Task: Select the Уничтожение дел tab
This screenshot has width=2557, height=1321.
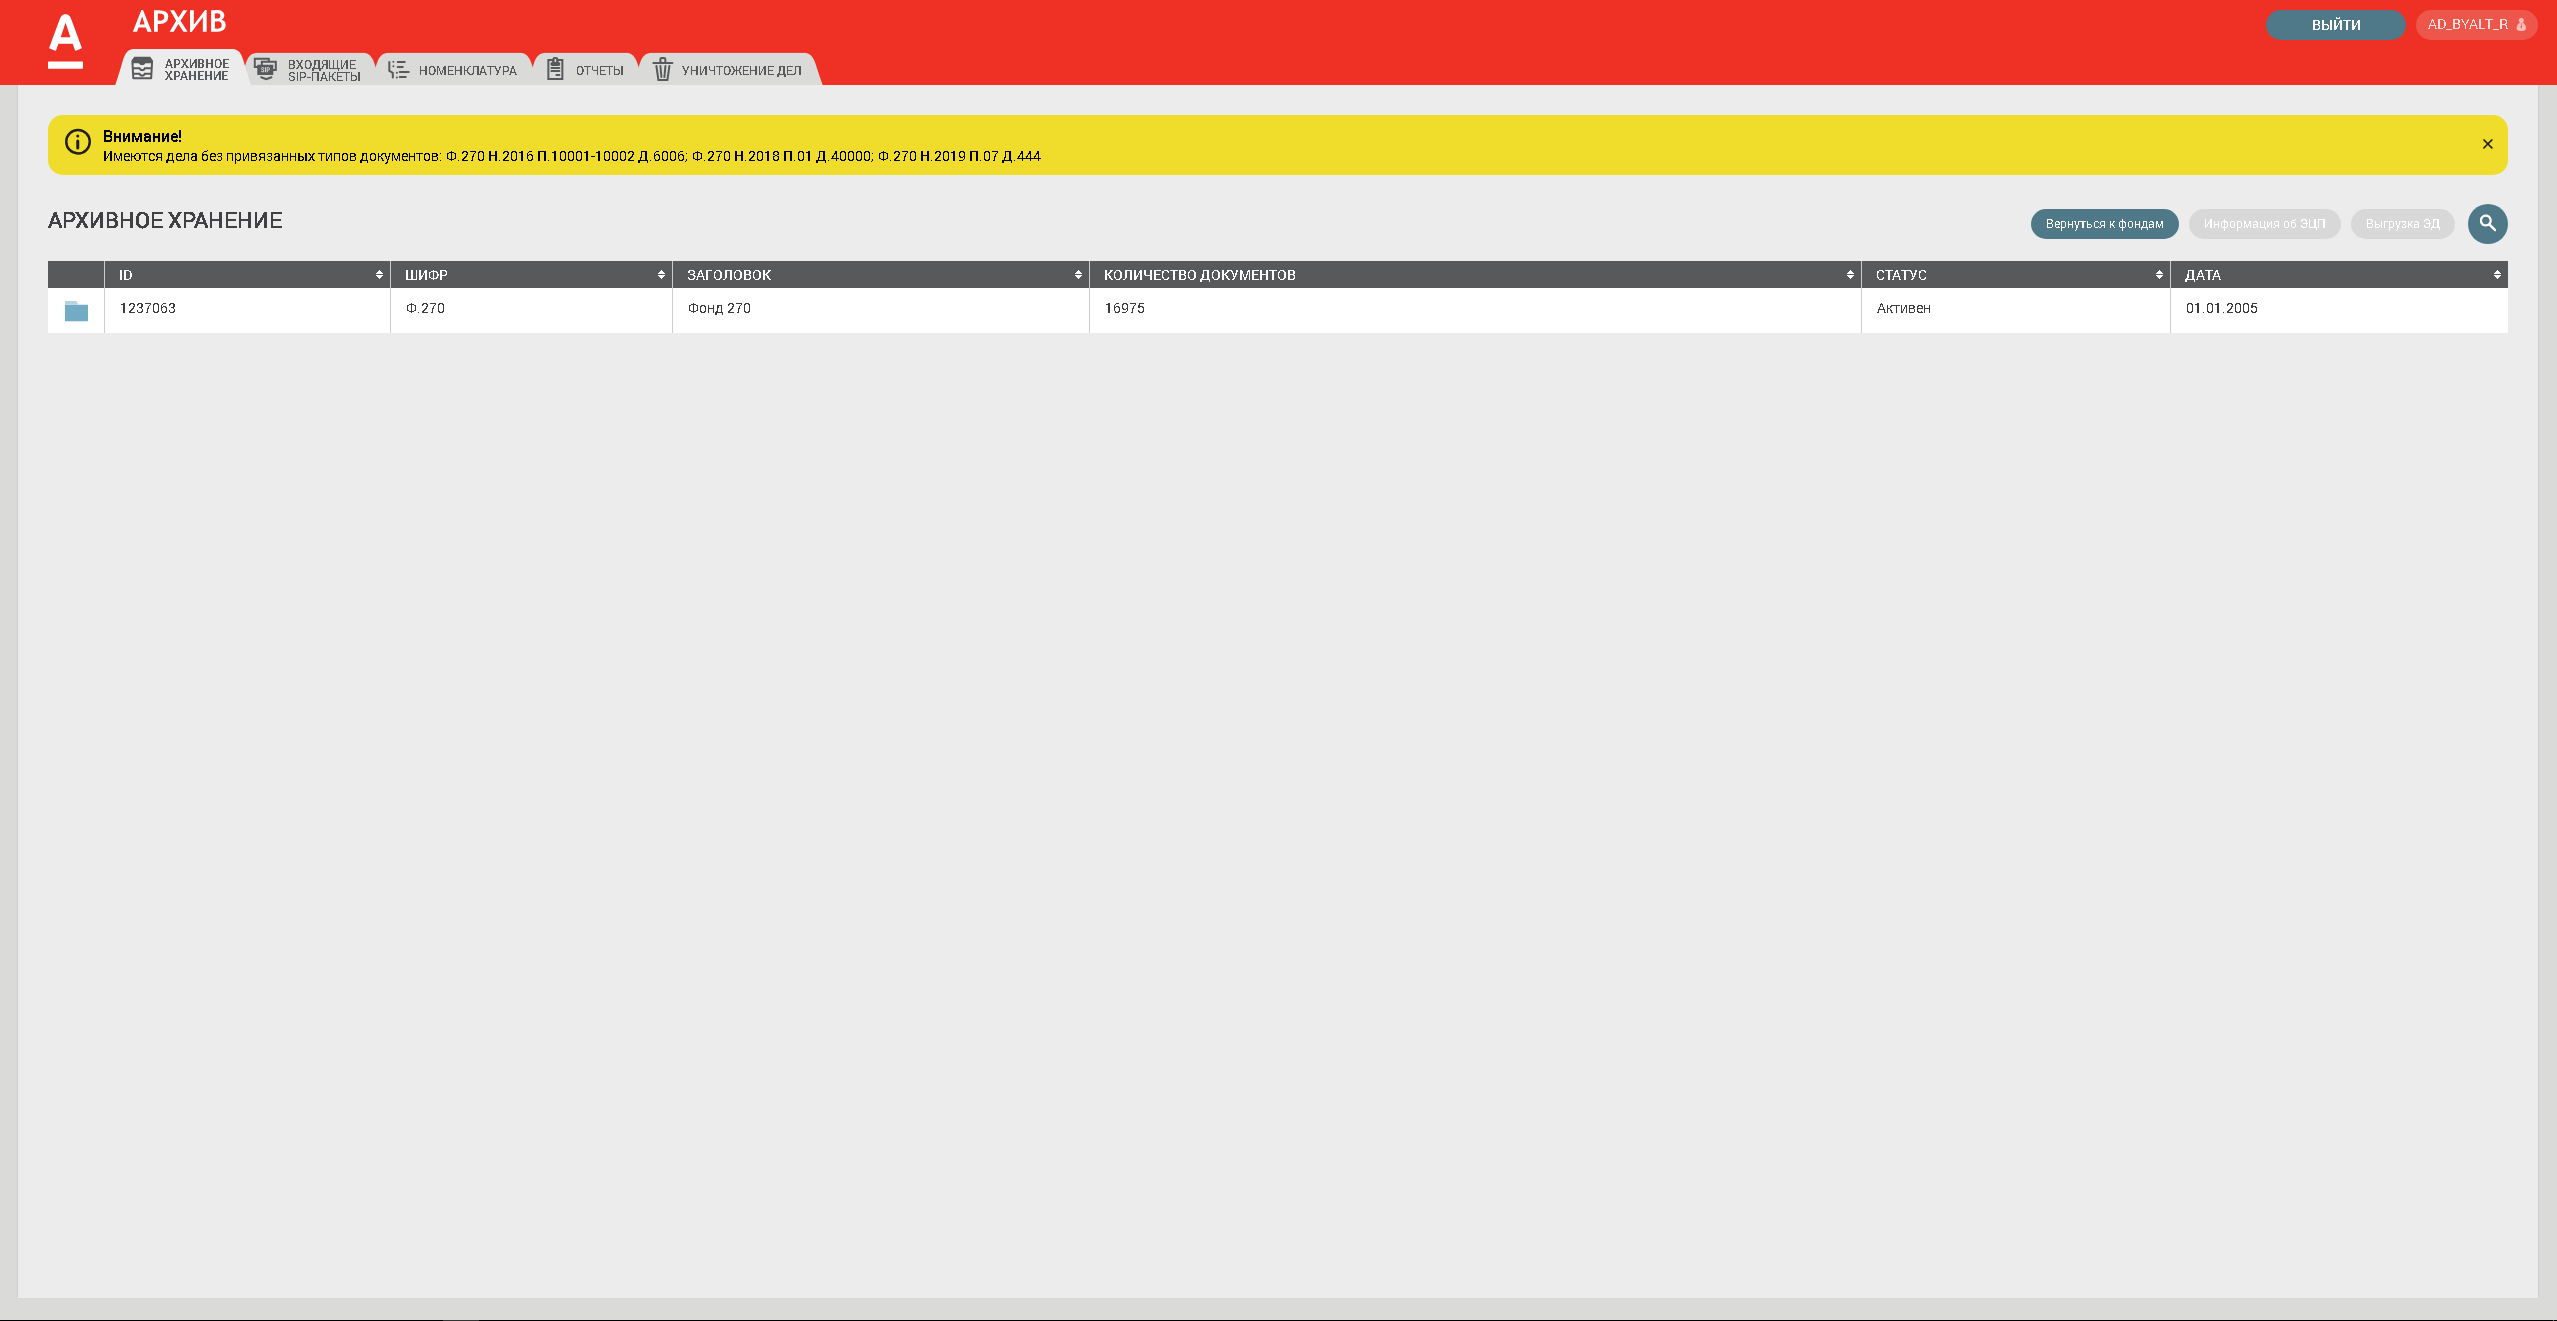Action: pos(729,70)
